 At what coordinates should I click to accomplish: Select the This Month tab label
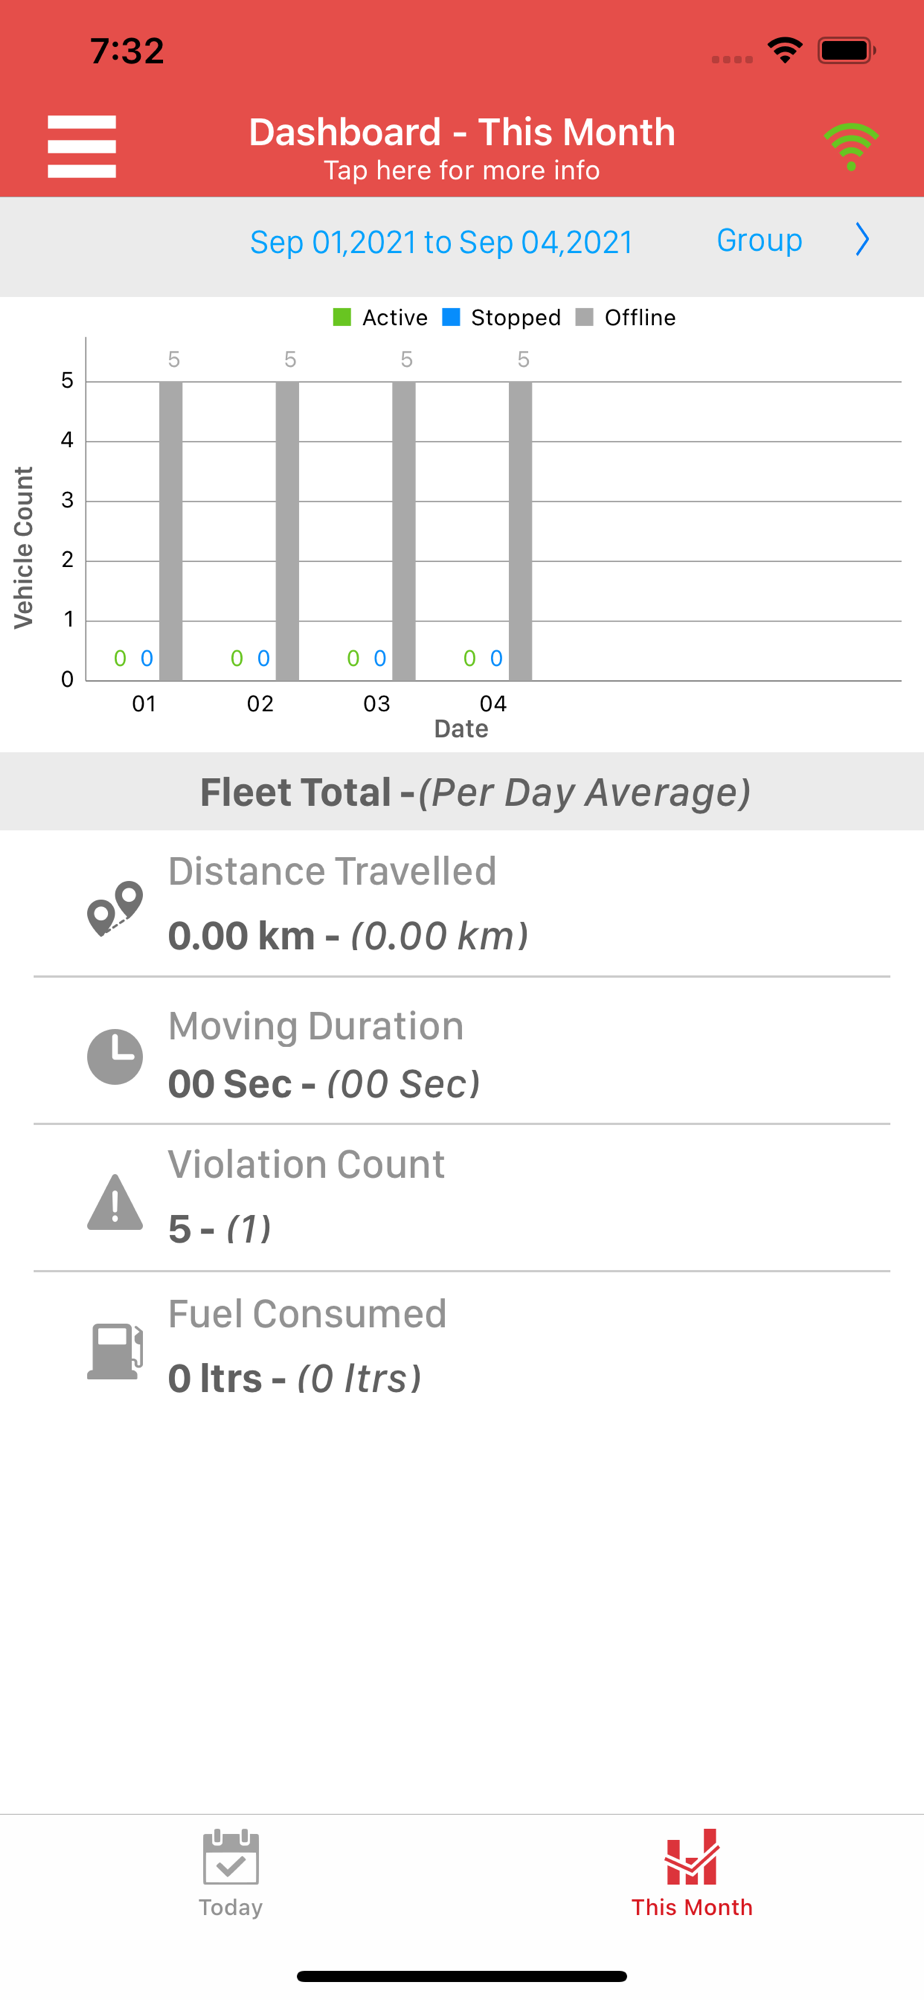coord(692,1907)
